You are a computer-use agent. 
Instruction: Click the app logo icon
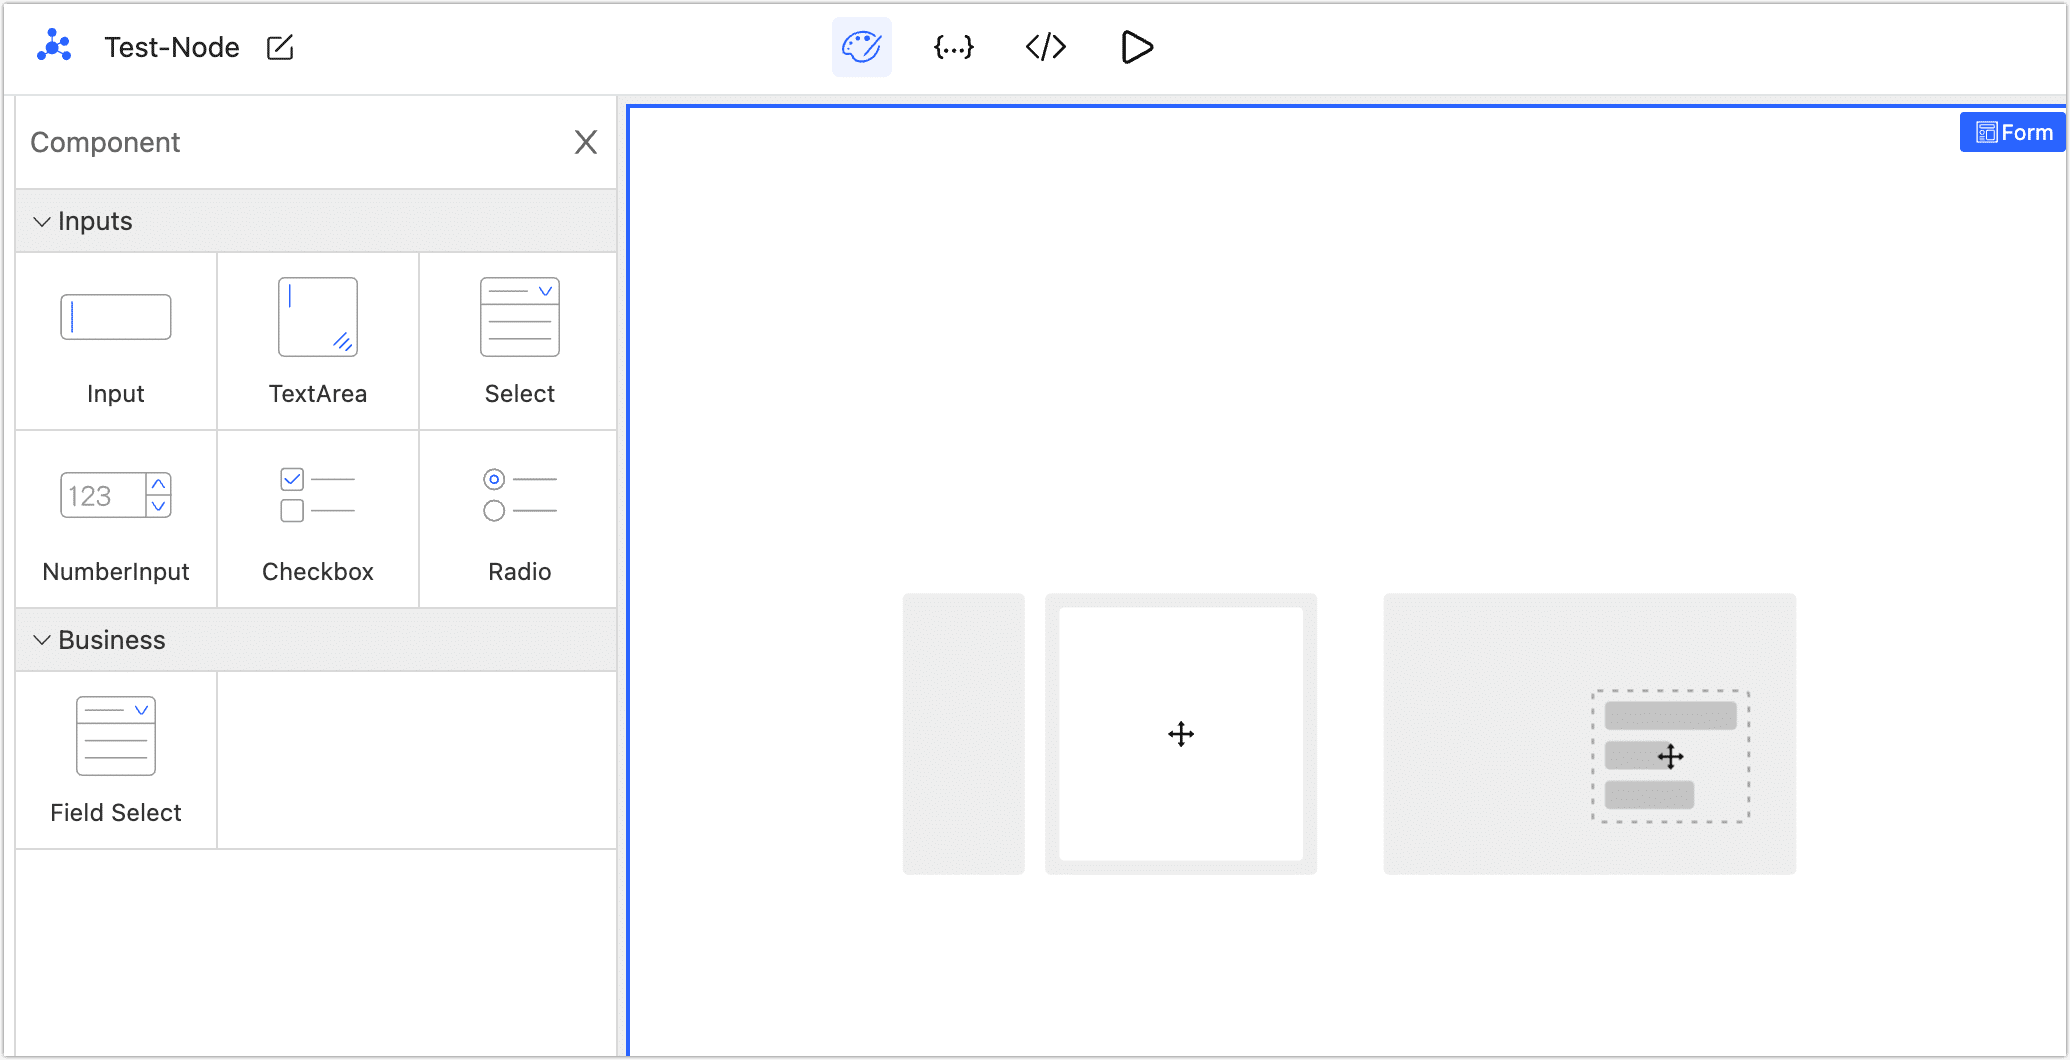[x=54, y=47]
